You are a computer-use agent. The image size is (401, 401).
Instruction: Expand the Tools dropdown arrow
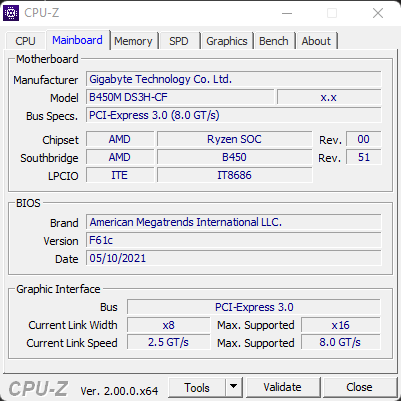(234, 387)
